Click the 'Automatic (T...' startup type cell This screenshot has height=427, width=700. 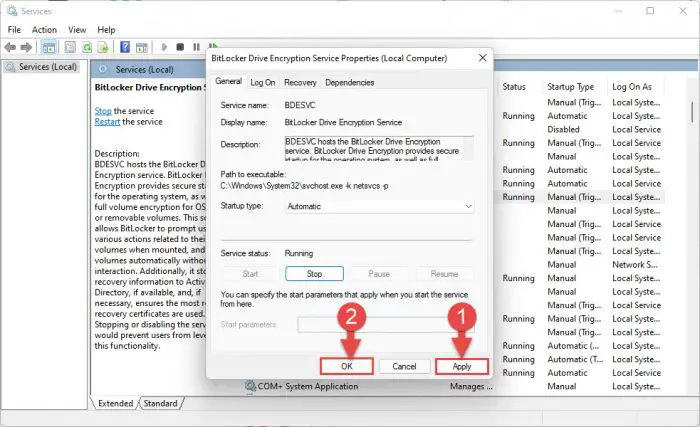point(575,359)
